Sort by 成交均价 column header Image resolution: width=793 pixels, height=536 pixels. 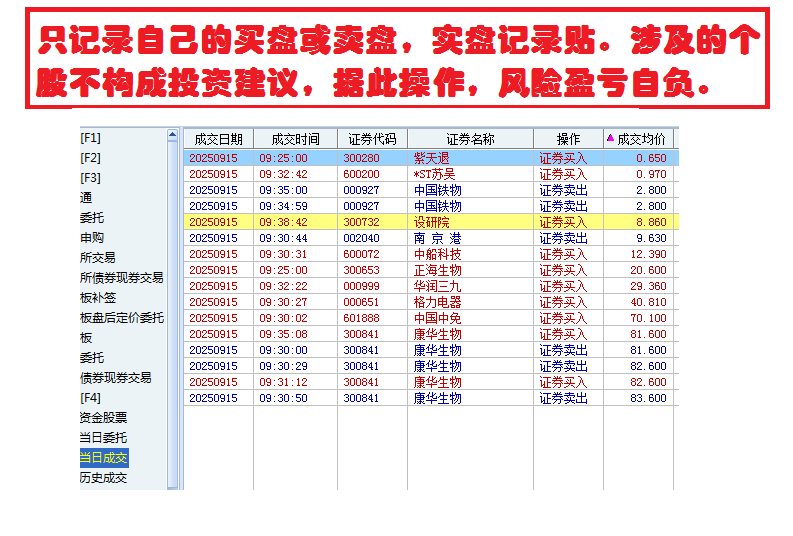tap(638, 139)
